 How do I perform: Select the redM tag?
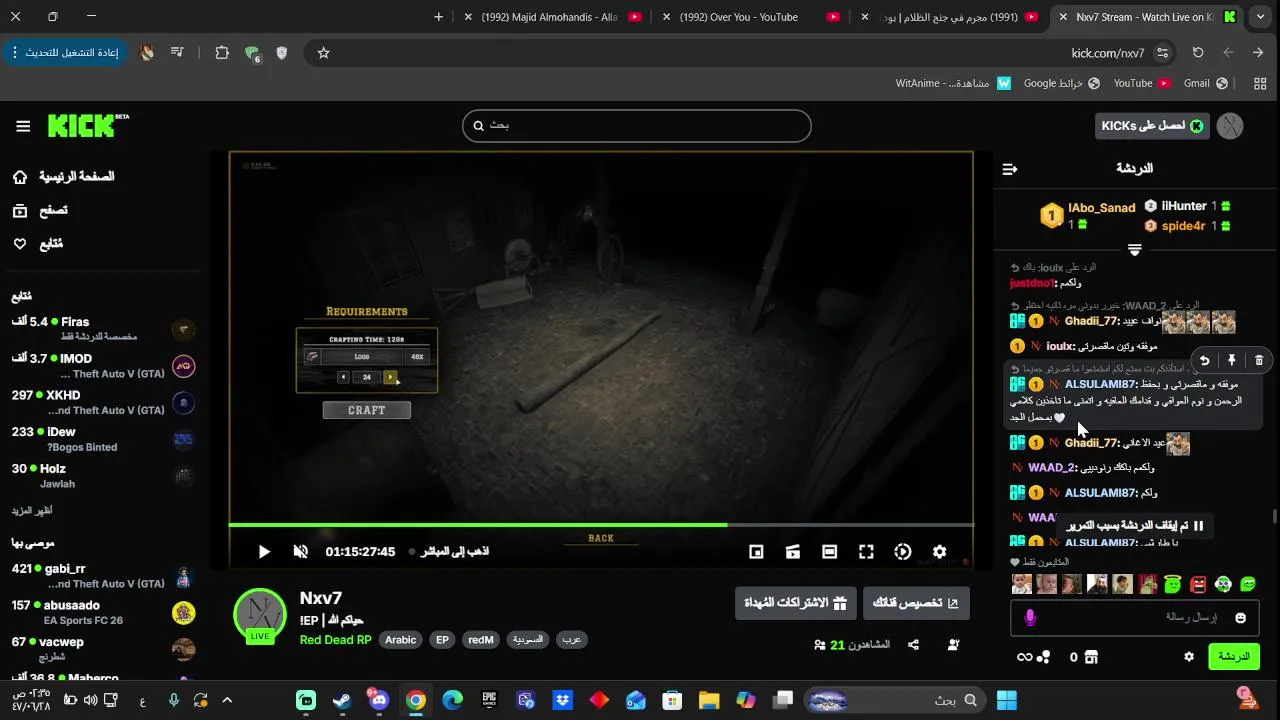click(x=481, y=640)
